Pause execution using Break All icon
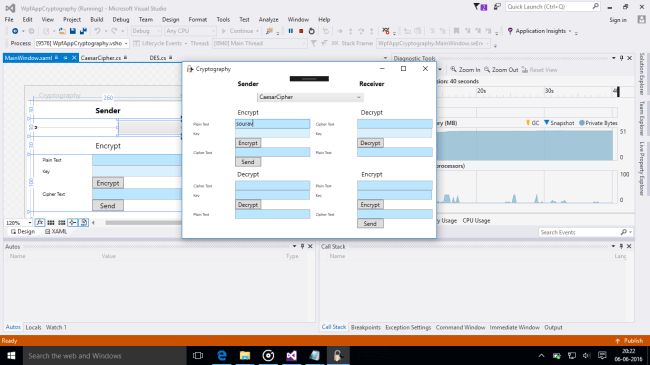650x365 pixels. [x=291, y=31]
